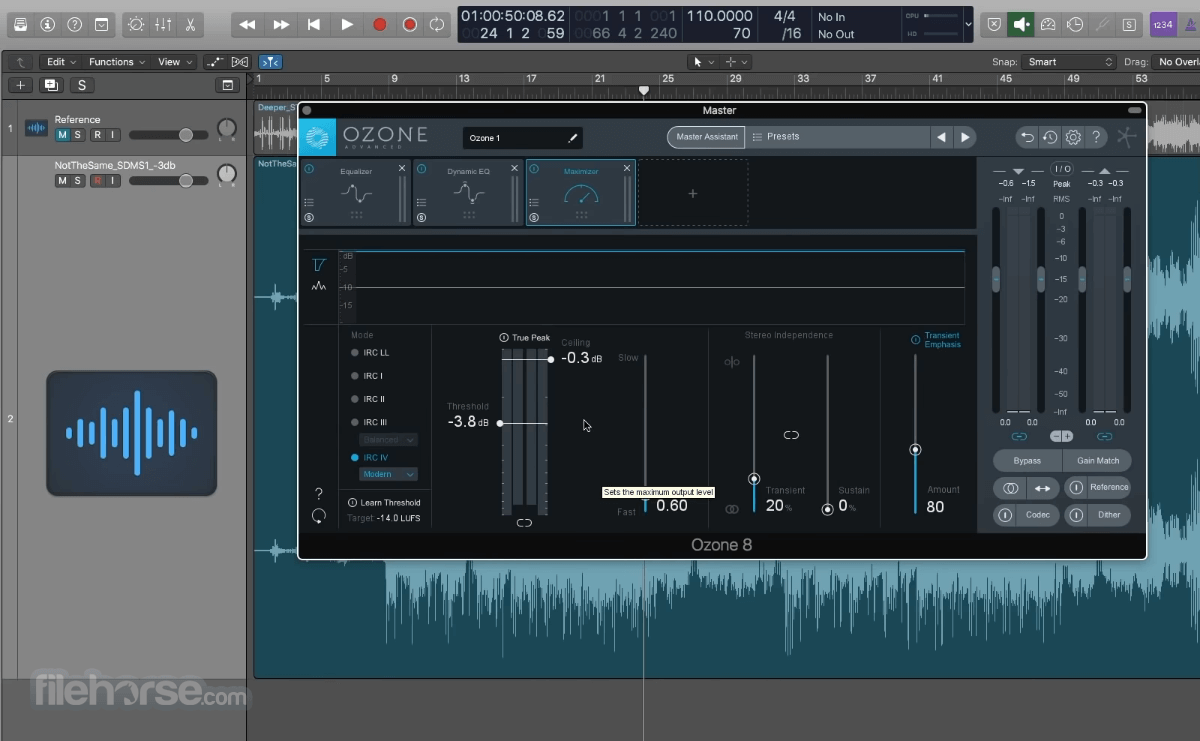
Task: Click the Gain Match button
Action: pyautogui.click(x=1097, y=461)
